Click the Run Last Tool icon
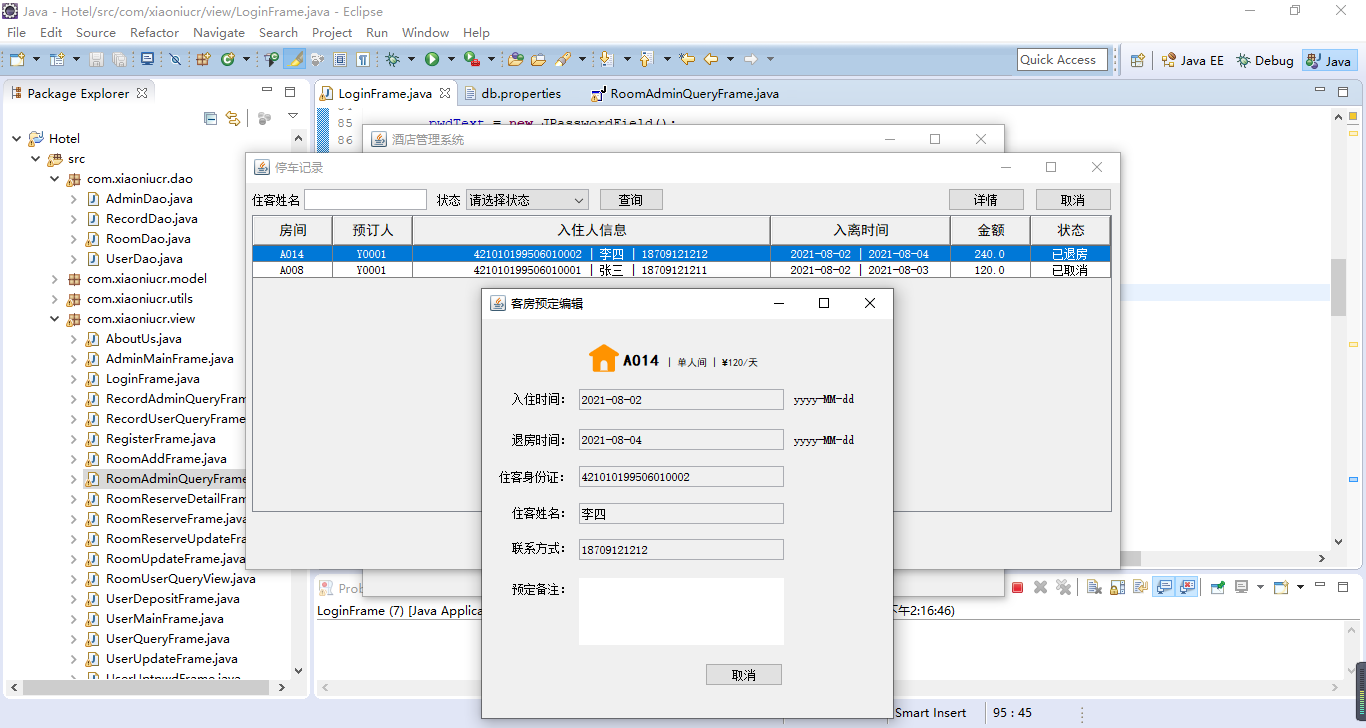The width and height of the screenshot is (1366, 728). pos(472,60)
